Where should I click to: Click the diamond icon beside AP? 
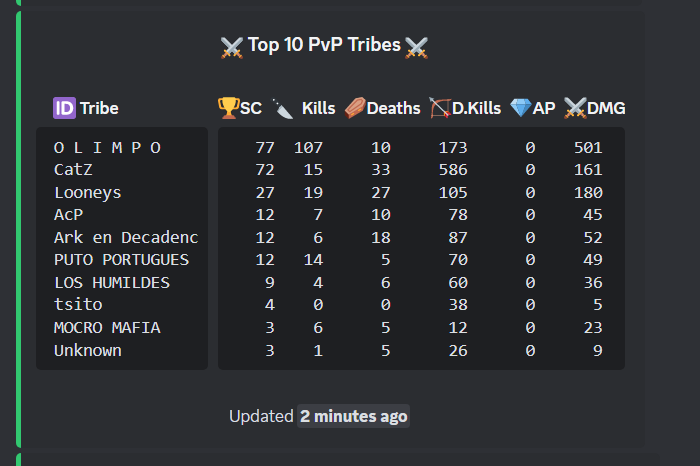(x=521, y=108)
